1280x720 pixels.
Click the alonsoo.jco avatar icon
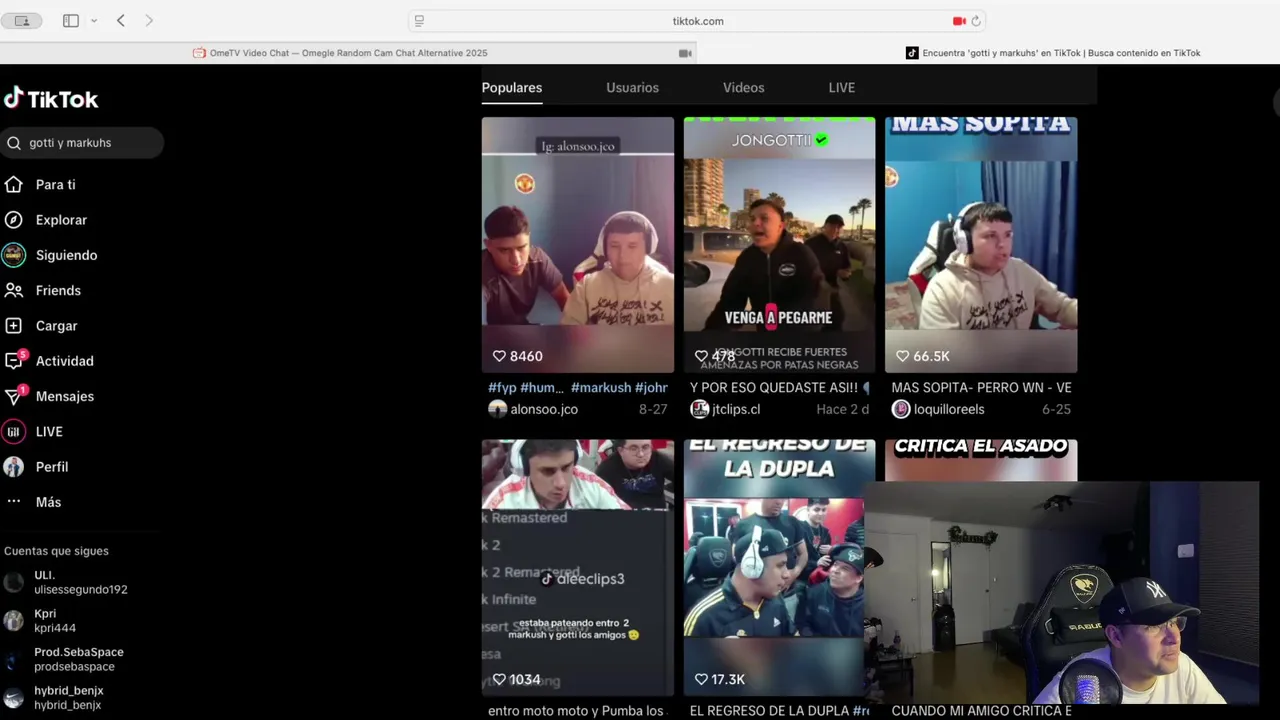coord(497,409)
